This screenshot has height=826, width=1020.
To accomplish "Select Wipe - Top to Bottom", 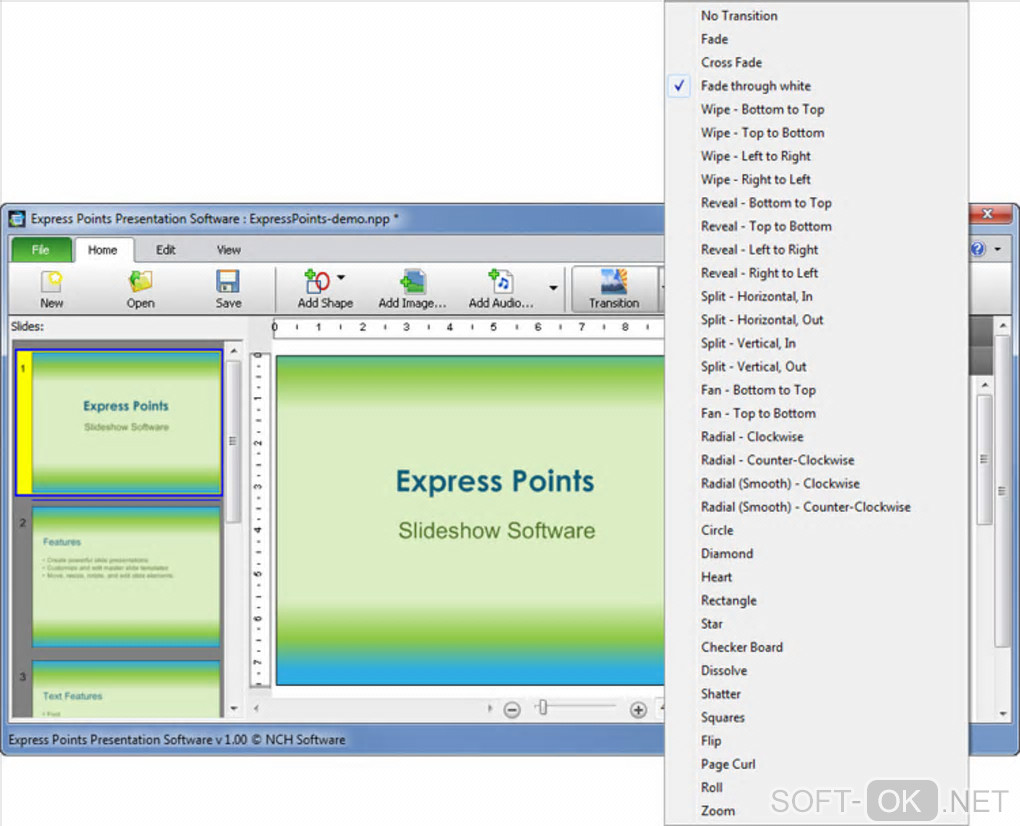I will (x=816, y=133).
